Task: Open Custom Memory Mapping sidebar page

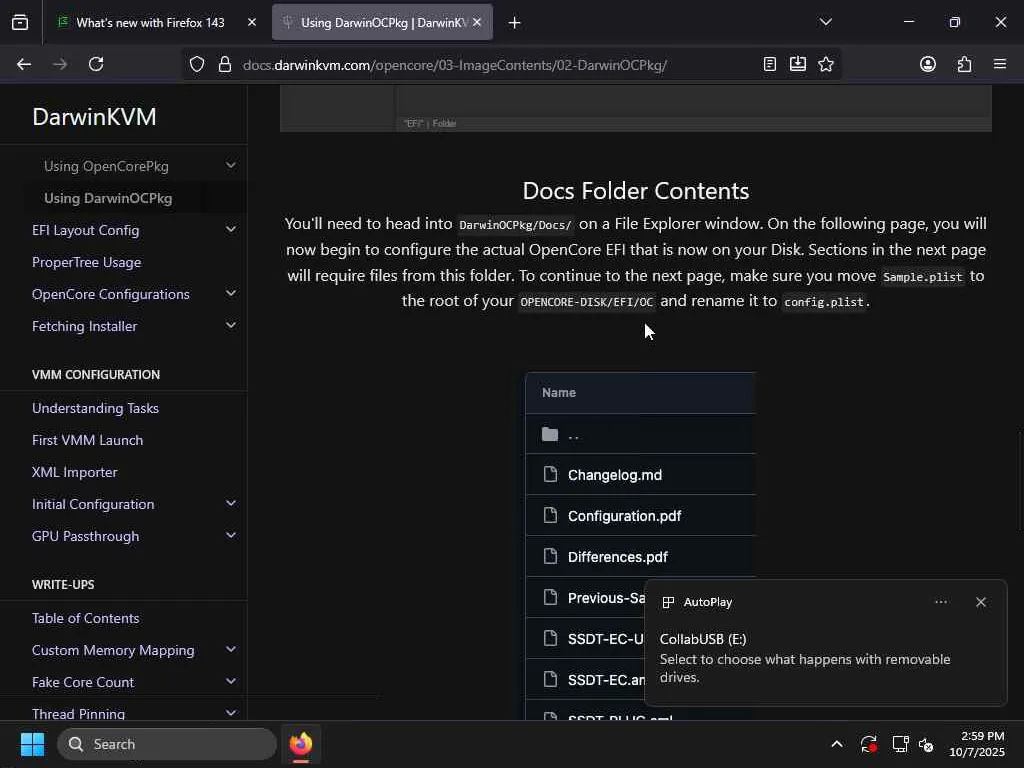Action: pyautogui.click(x=113, y=650)
